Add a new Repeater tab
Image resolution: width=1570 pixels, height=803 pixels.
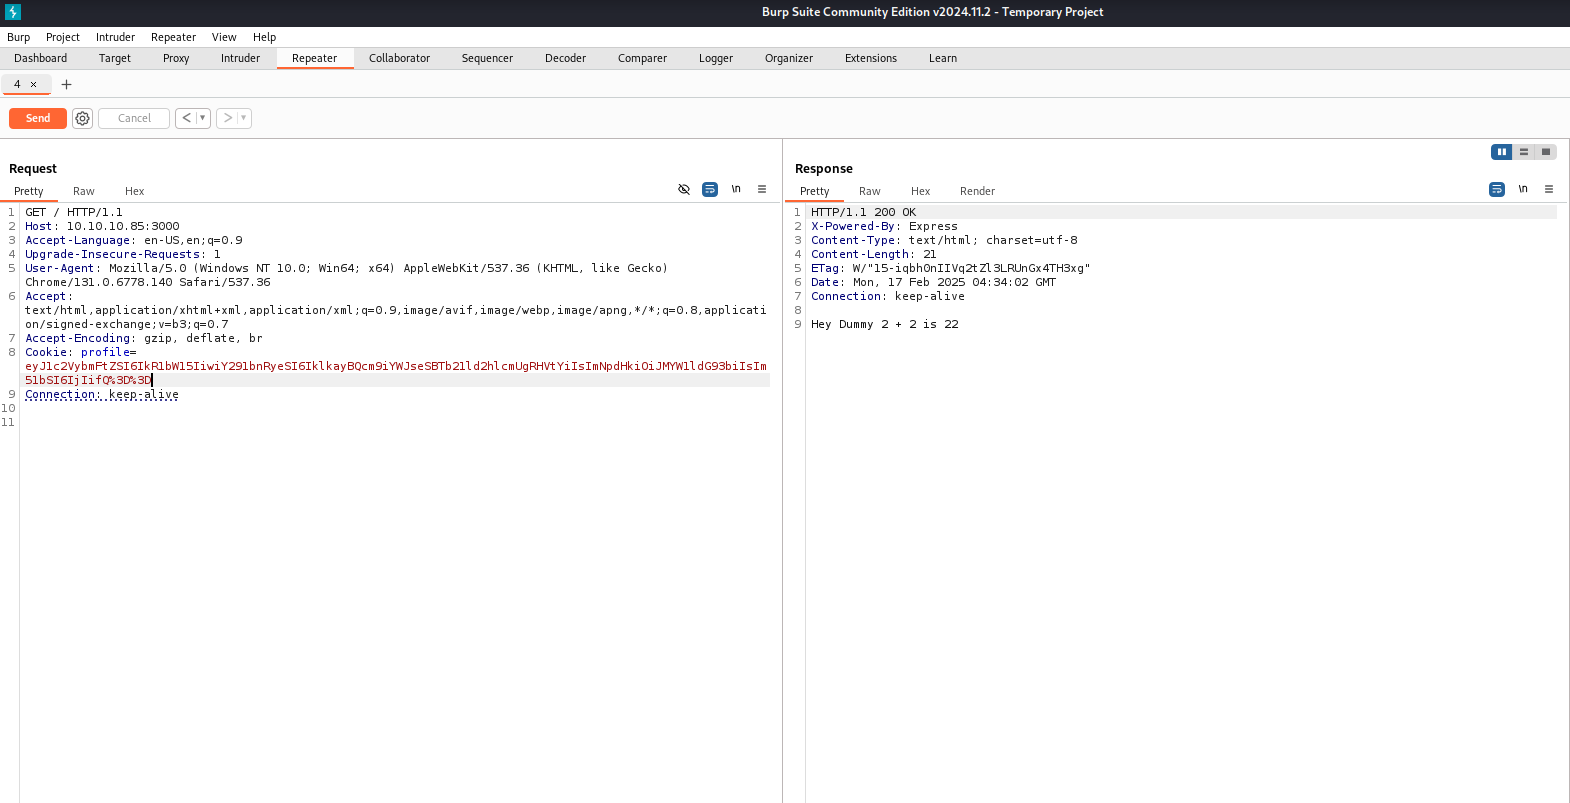[x=67, y=85]
